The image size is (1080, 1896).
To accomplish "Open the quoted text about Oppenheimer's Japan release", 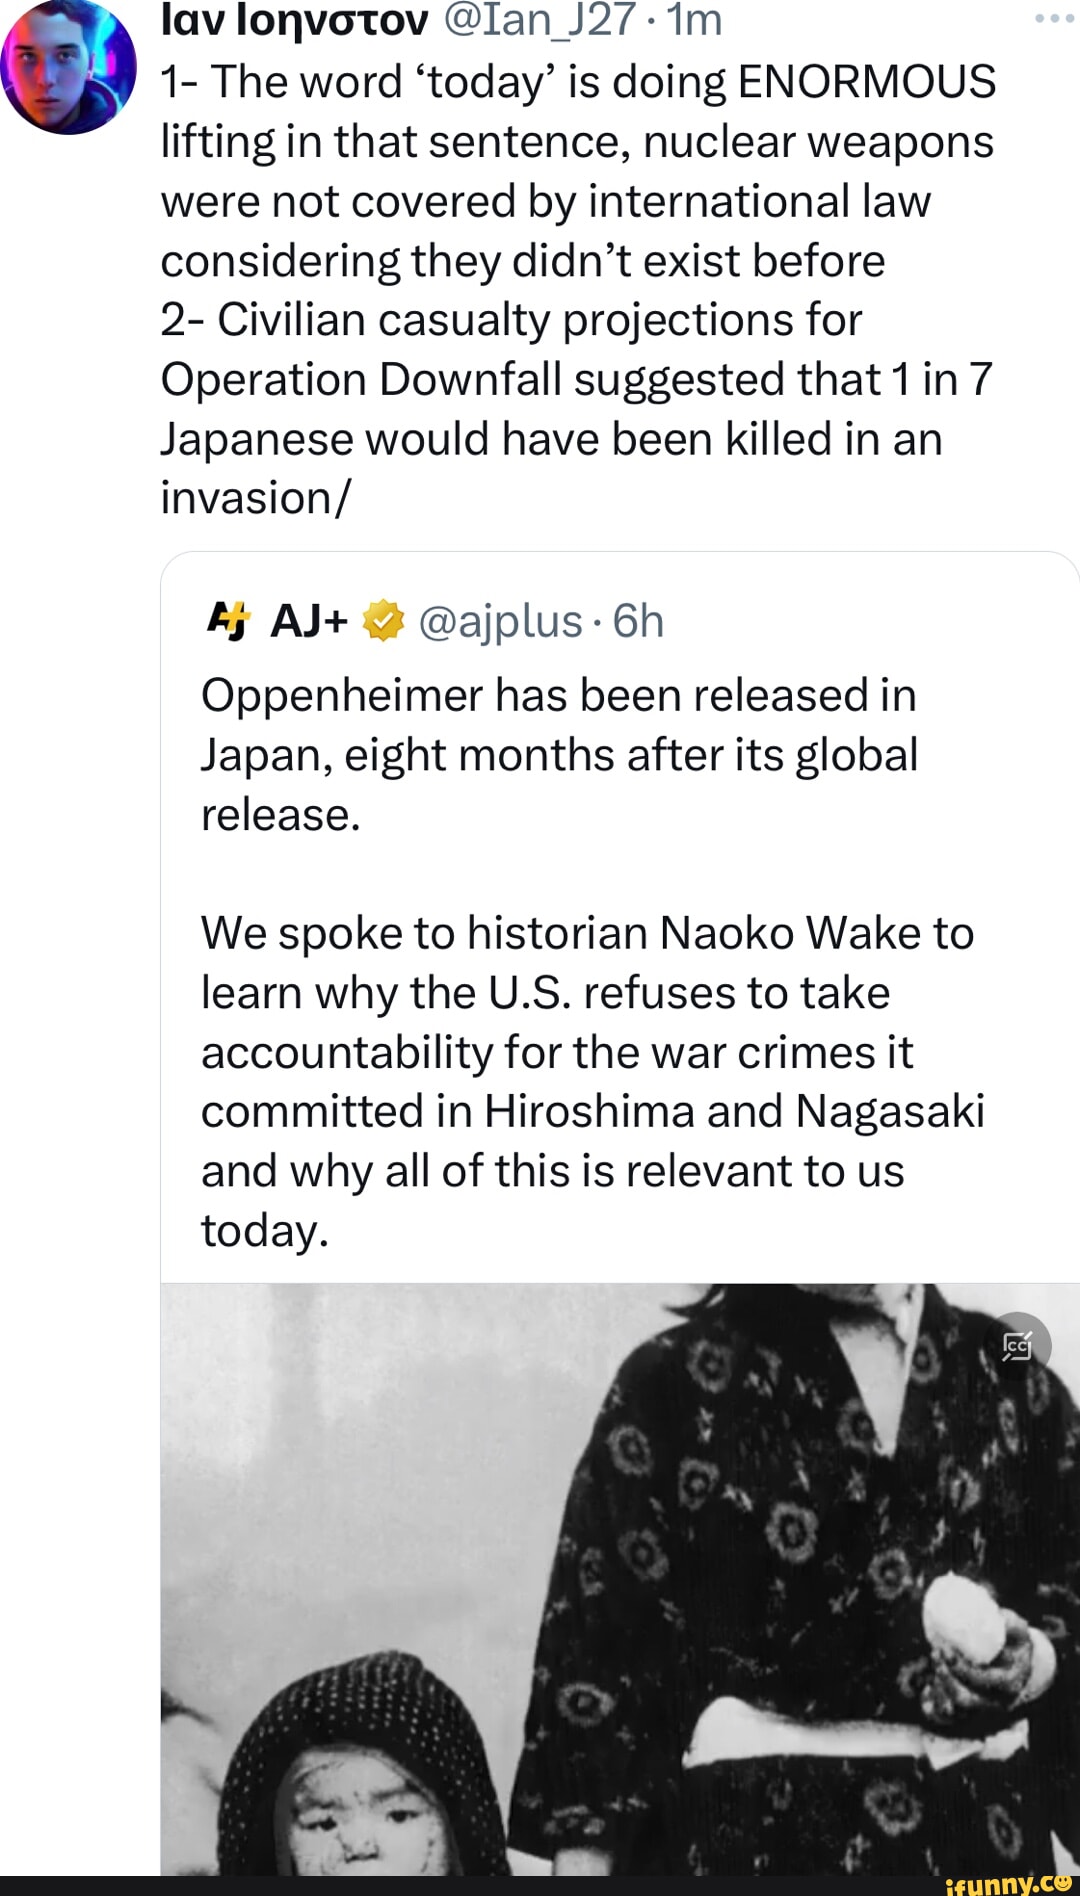I will pos(559,755).
